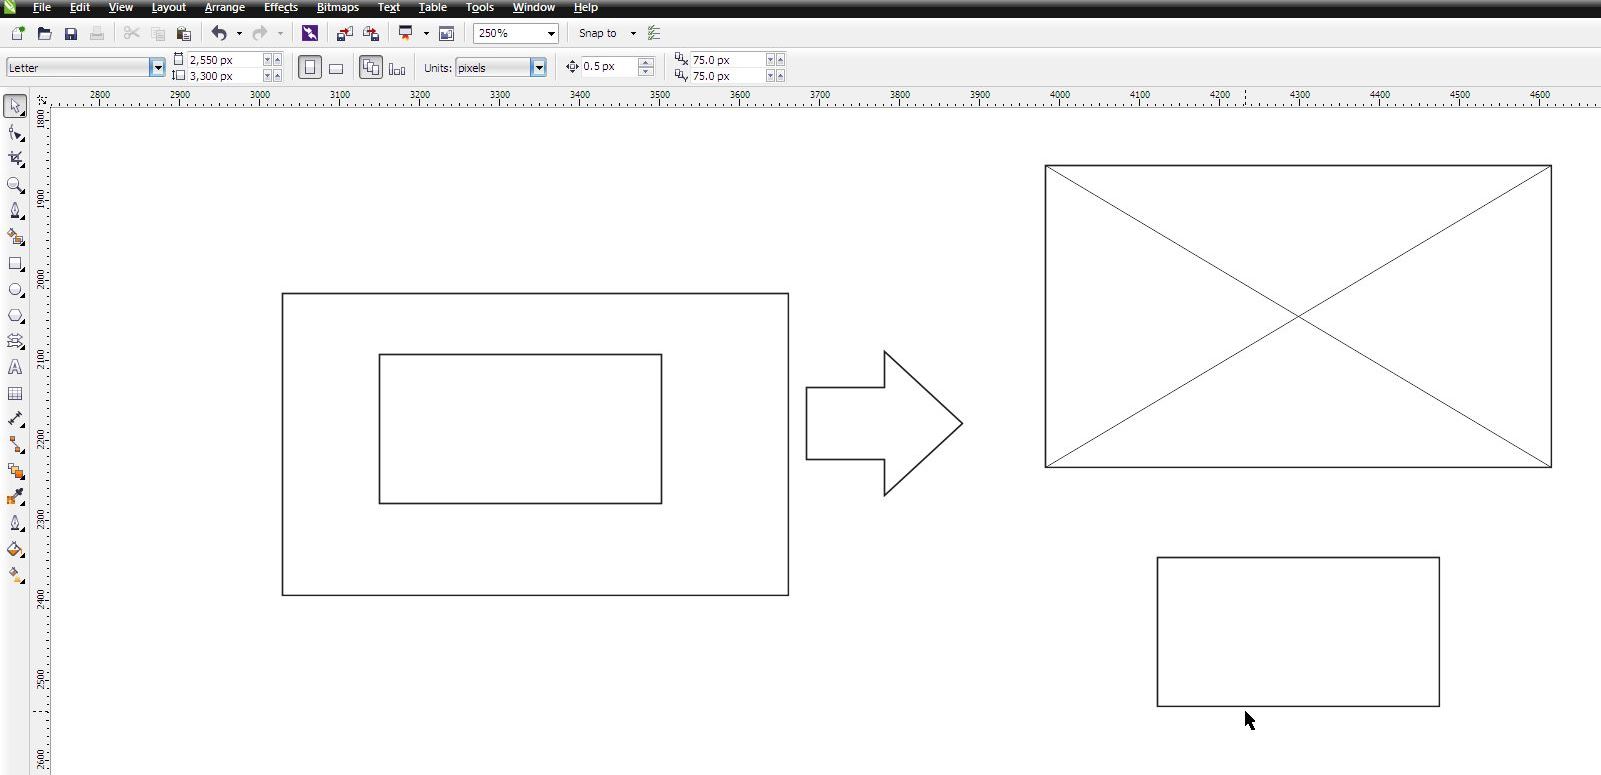The width and height of the screenshot is (1601, 775).
Task: Open a file with folder icon
Action: pyautogui.click(x=44, y=33)
